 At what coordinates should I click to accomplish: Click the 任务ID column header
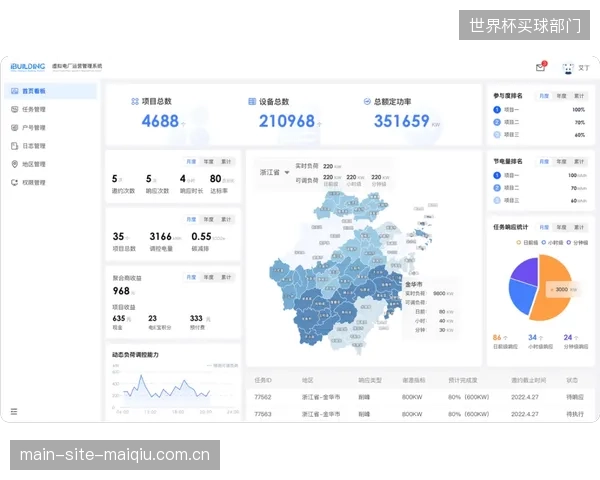coord(263,380)
